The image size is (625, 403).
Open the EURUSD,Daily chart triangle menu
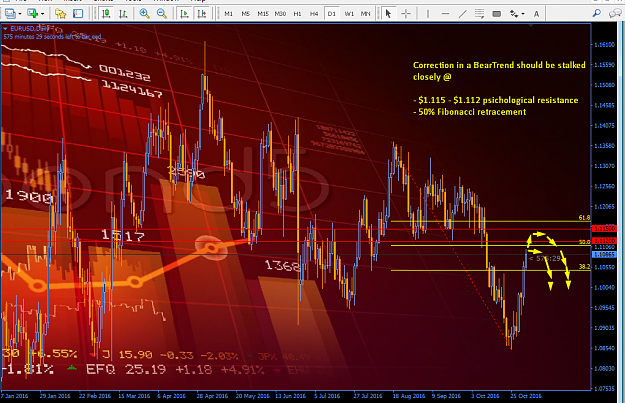(5, 29)
